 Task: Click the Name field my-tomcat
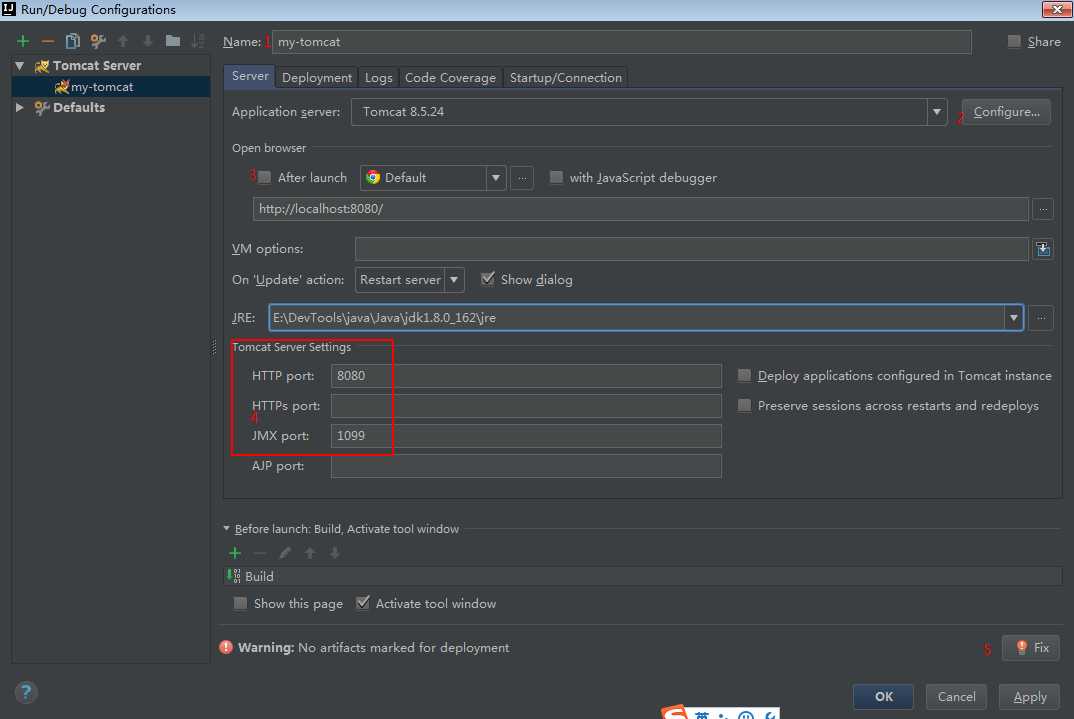(621, 42)
